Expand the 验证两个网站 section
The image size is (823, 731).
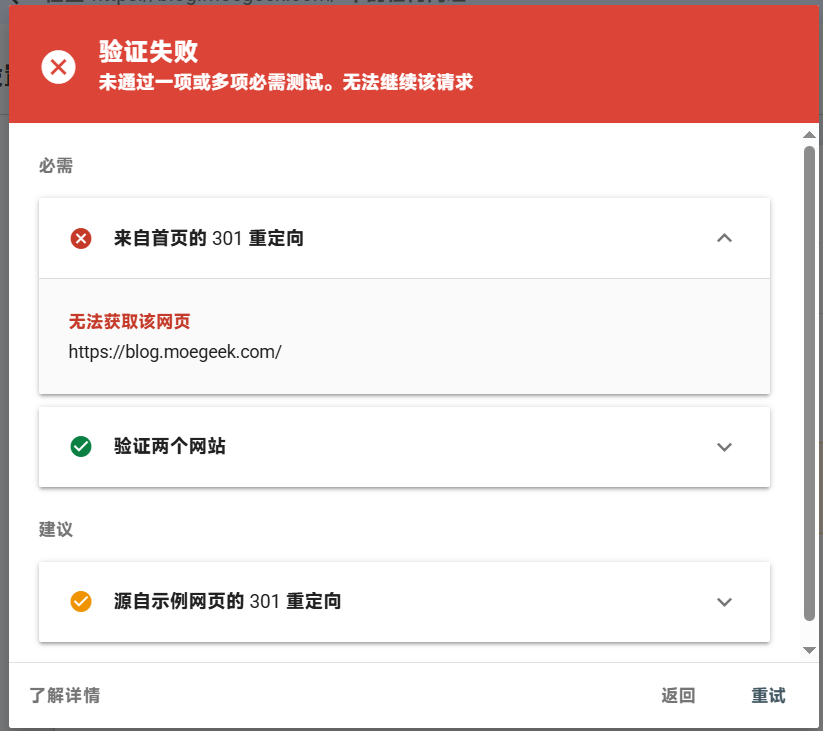(x=724, y=447)
